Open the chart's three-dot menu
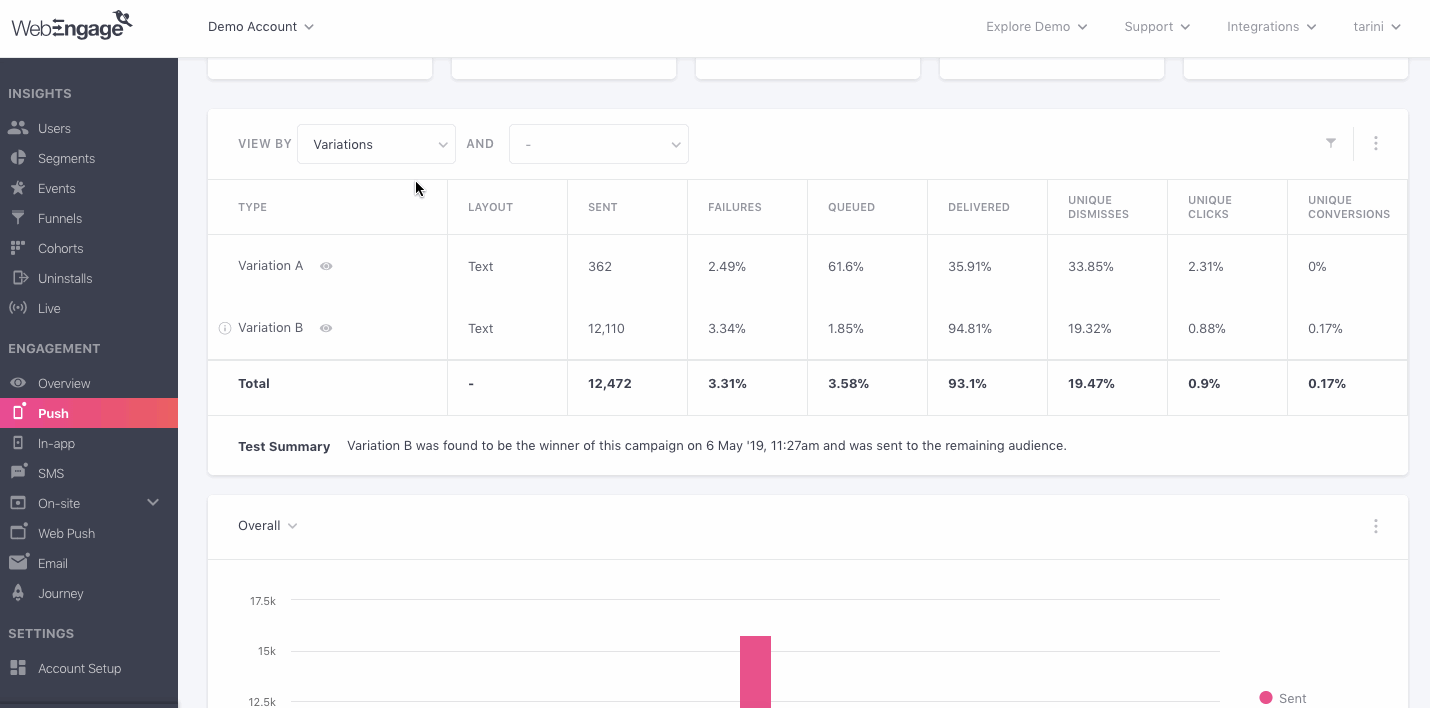Image resolution: width=1430 pixels, height=708 pixels. (x=1376, y=526)
